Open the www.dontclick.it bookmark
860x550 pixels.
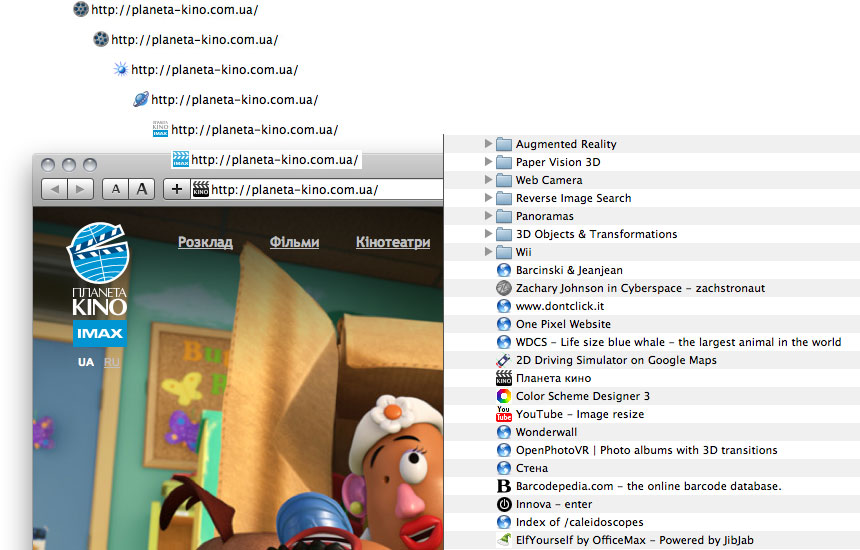[x=559, y=306]
